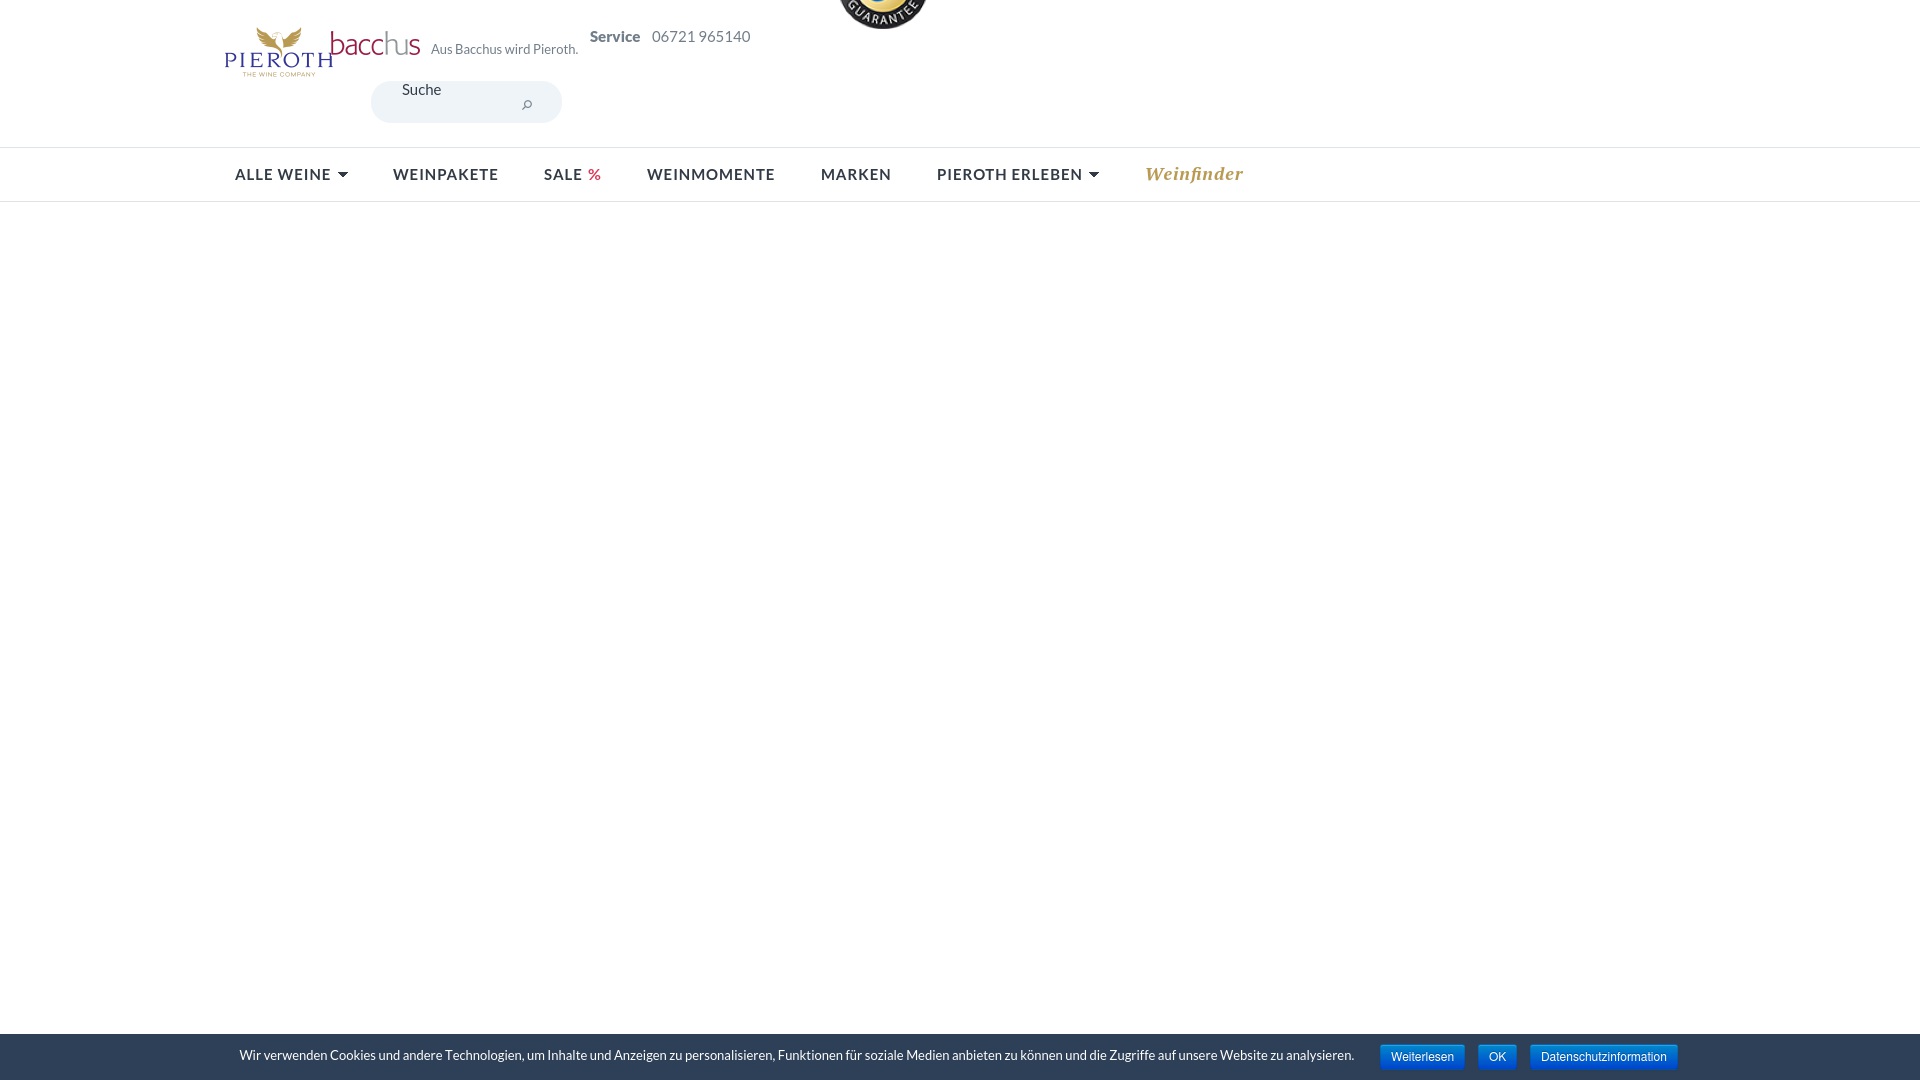
Task: Click the Weiterlesen cookie button
Action: tap(1421, 1057)
